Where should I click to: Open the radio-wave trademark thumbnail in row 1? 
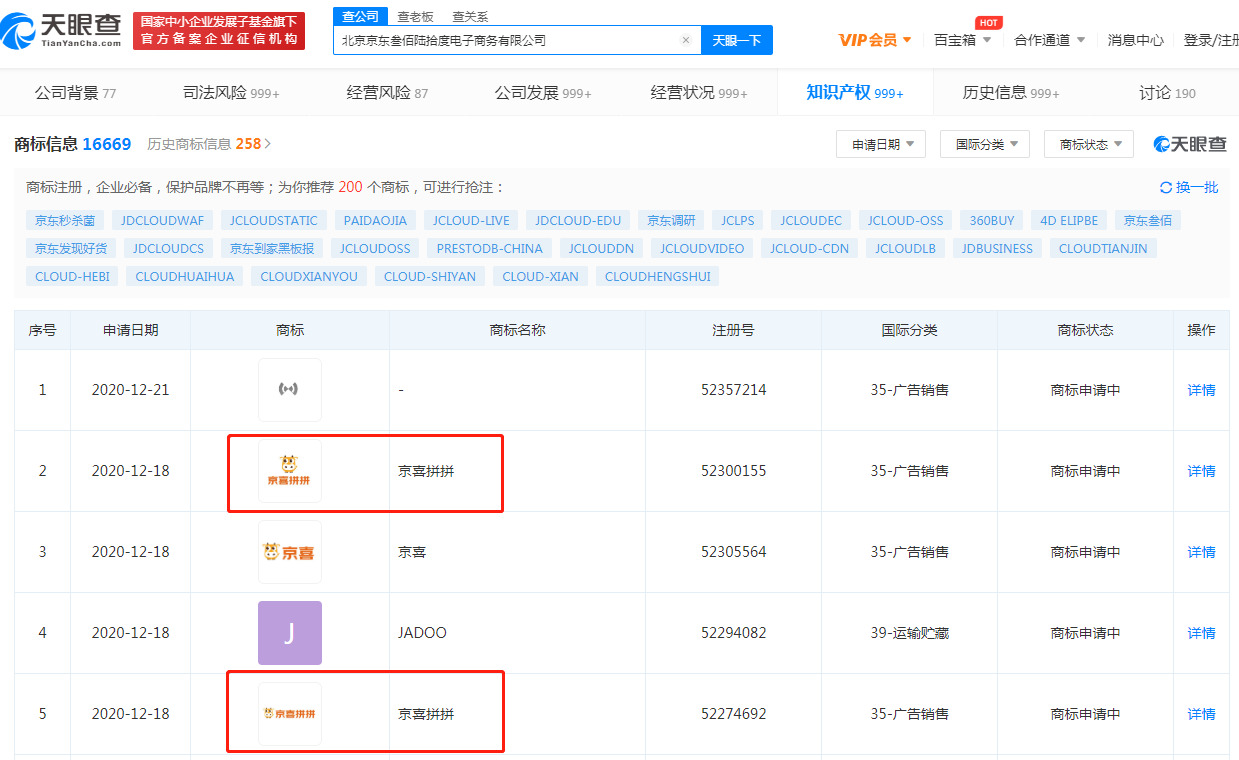[x=290, y=390]
